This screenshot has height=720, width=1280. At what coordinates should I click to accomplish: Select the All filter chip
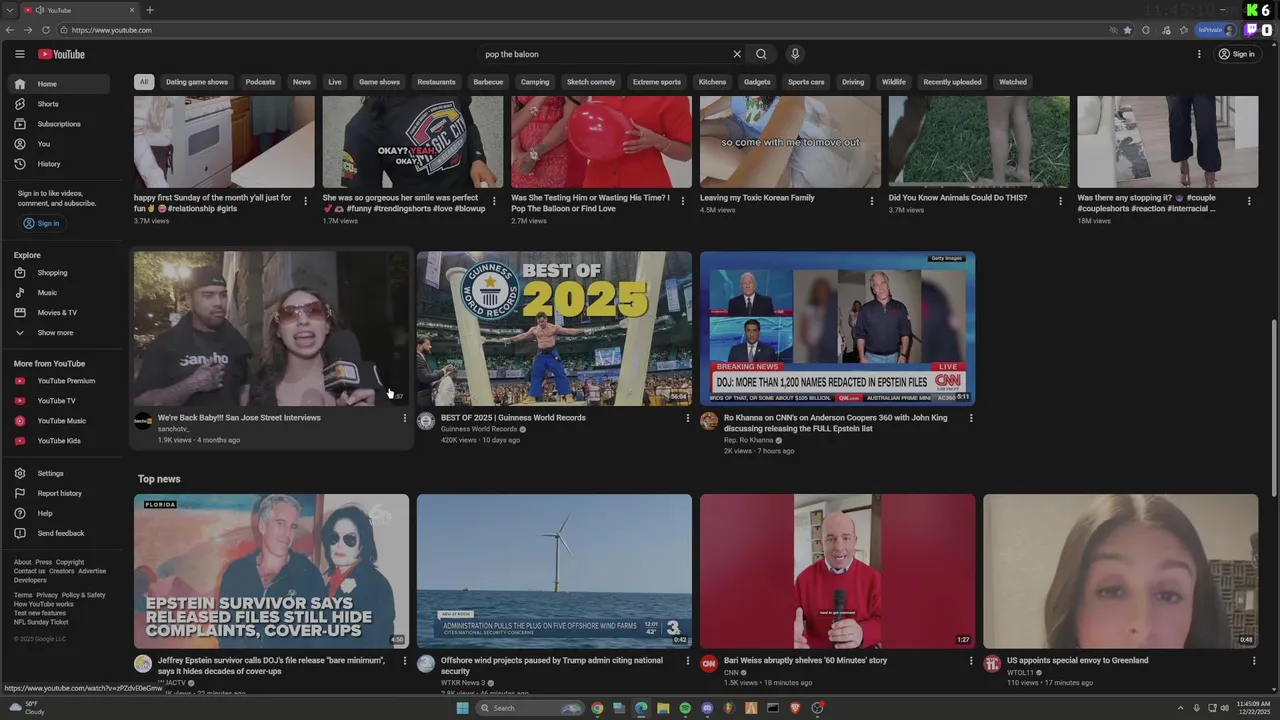click(x=144, y=82)
